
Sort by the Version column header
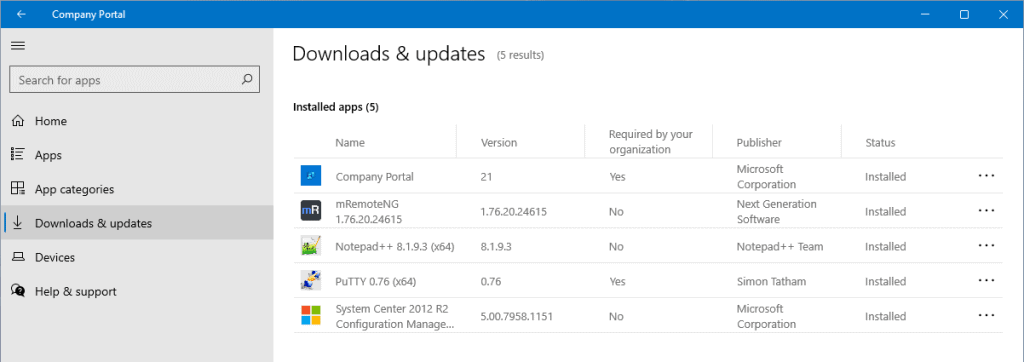(x=498, y=142)
